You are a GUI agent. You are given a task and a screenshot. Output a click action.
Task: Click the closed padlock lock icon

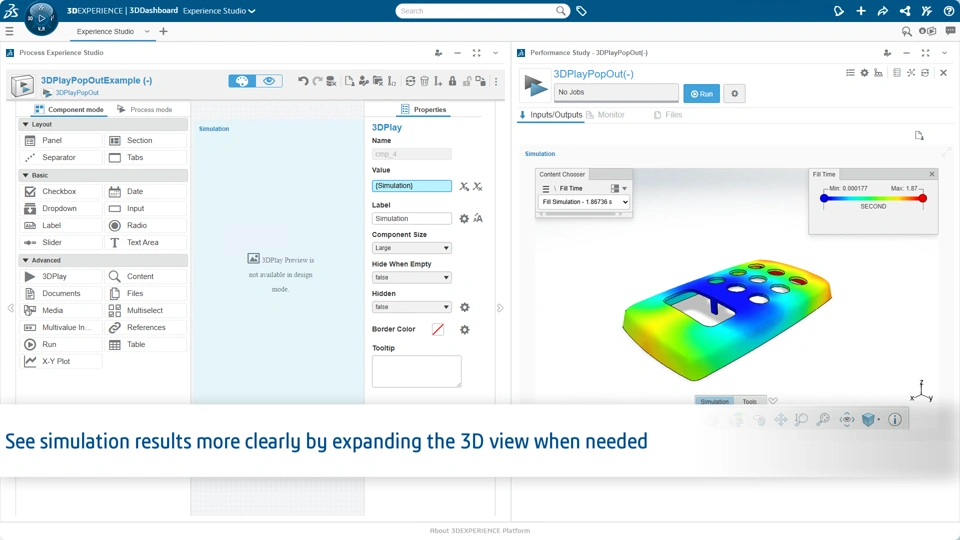pyautogui.click(x=452, y=81)
